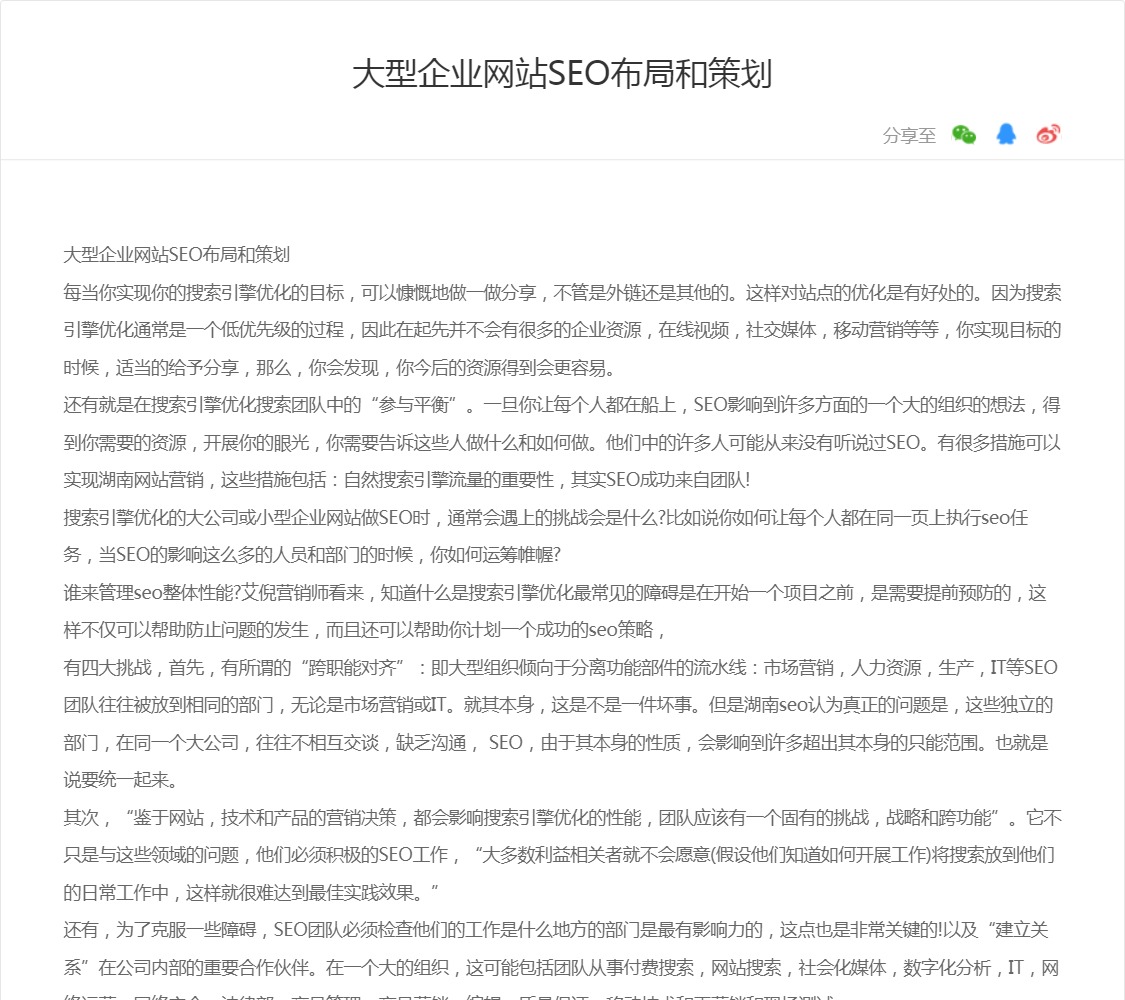This screenshot has width=1125, height=1000.
Task: Click the line starting "每当你实现你的搜索引擎优化的目标"
Action: pyautogui.click(x=562, y=293)
